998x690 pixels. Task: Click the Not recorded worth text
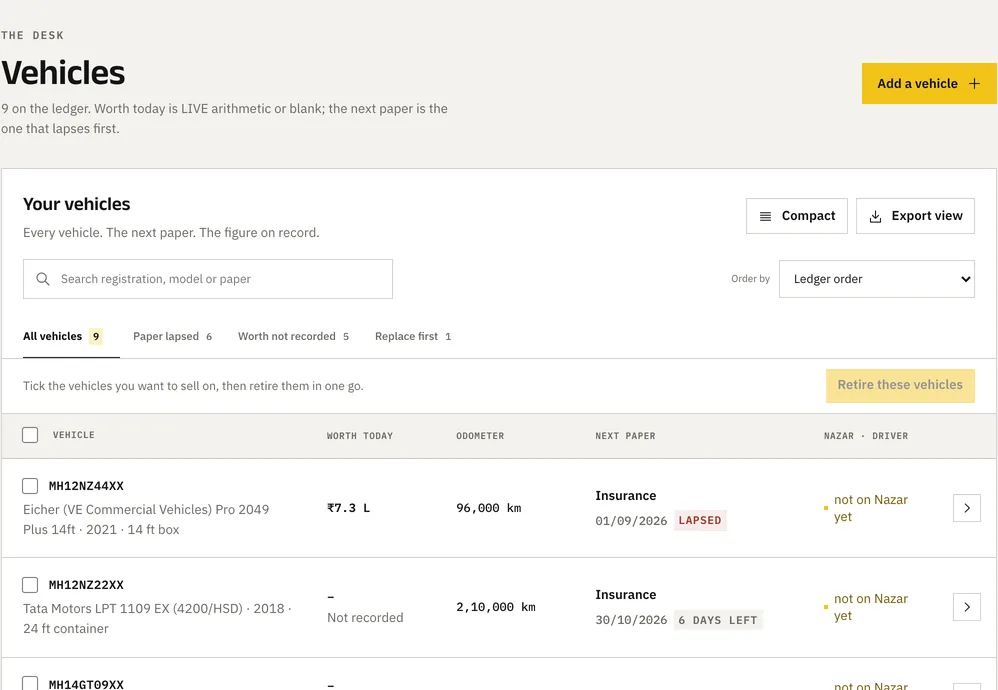click(x=365, y=617)
